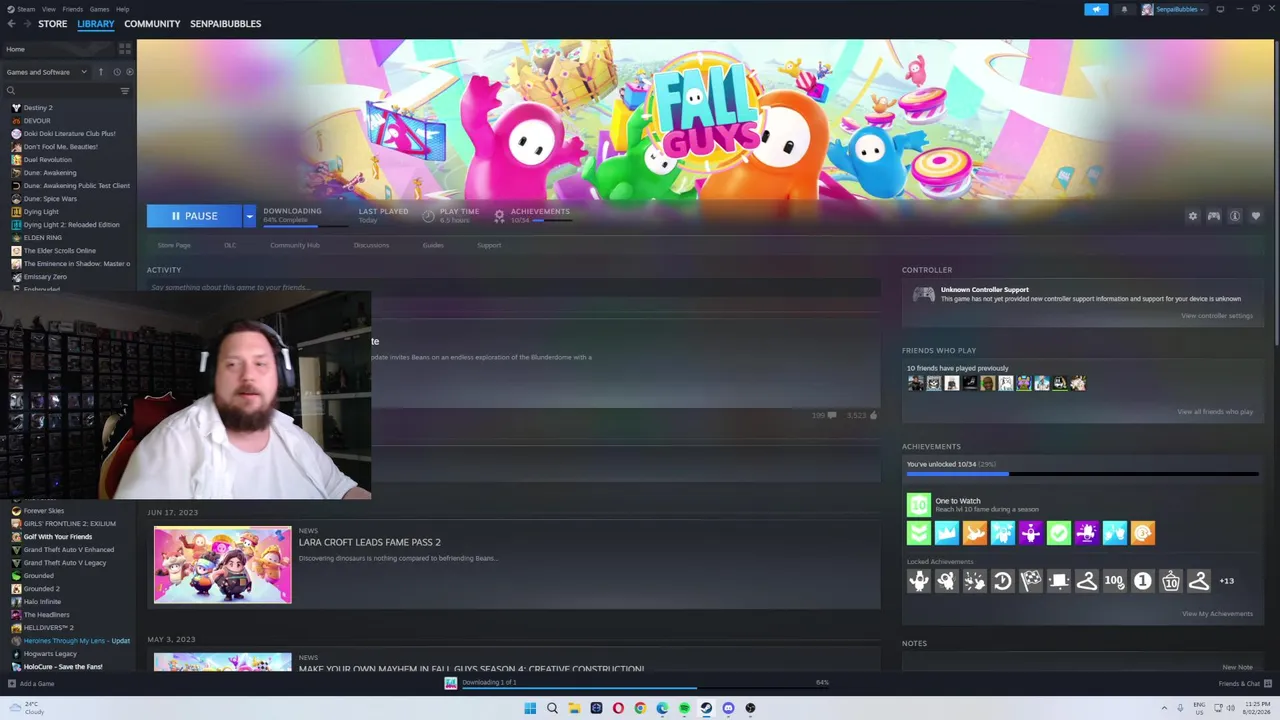Open the Windows Start button

[530, 708]
